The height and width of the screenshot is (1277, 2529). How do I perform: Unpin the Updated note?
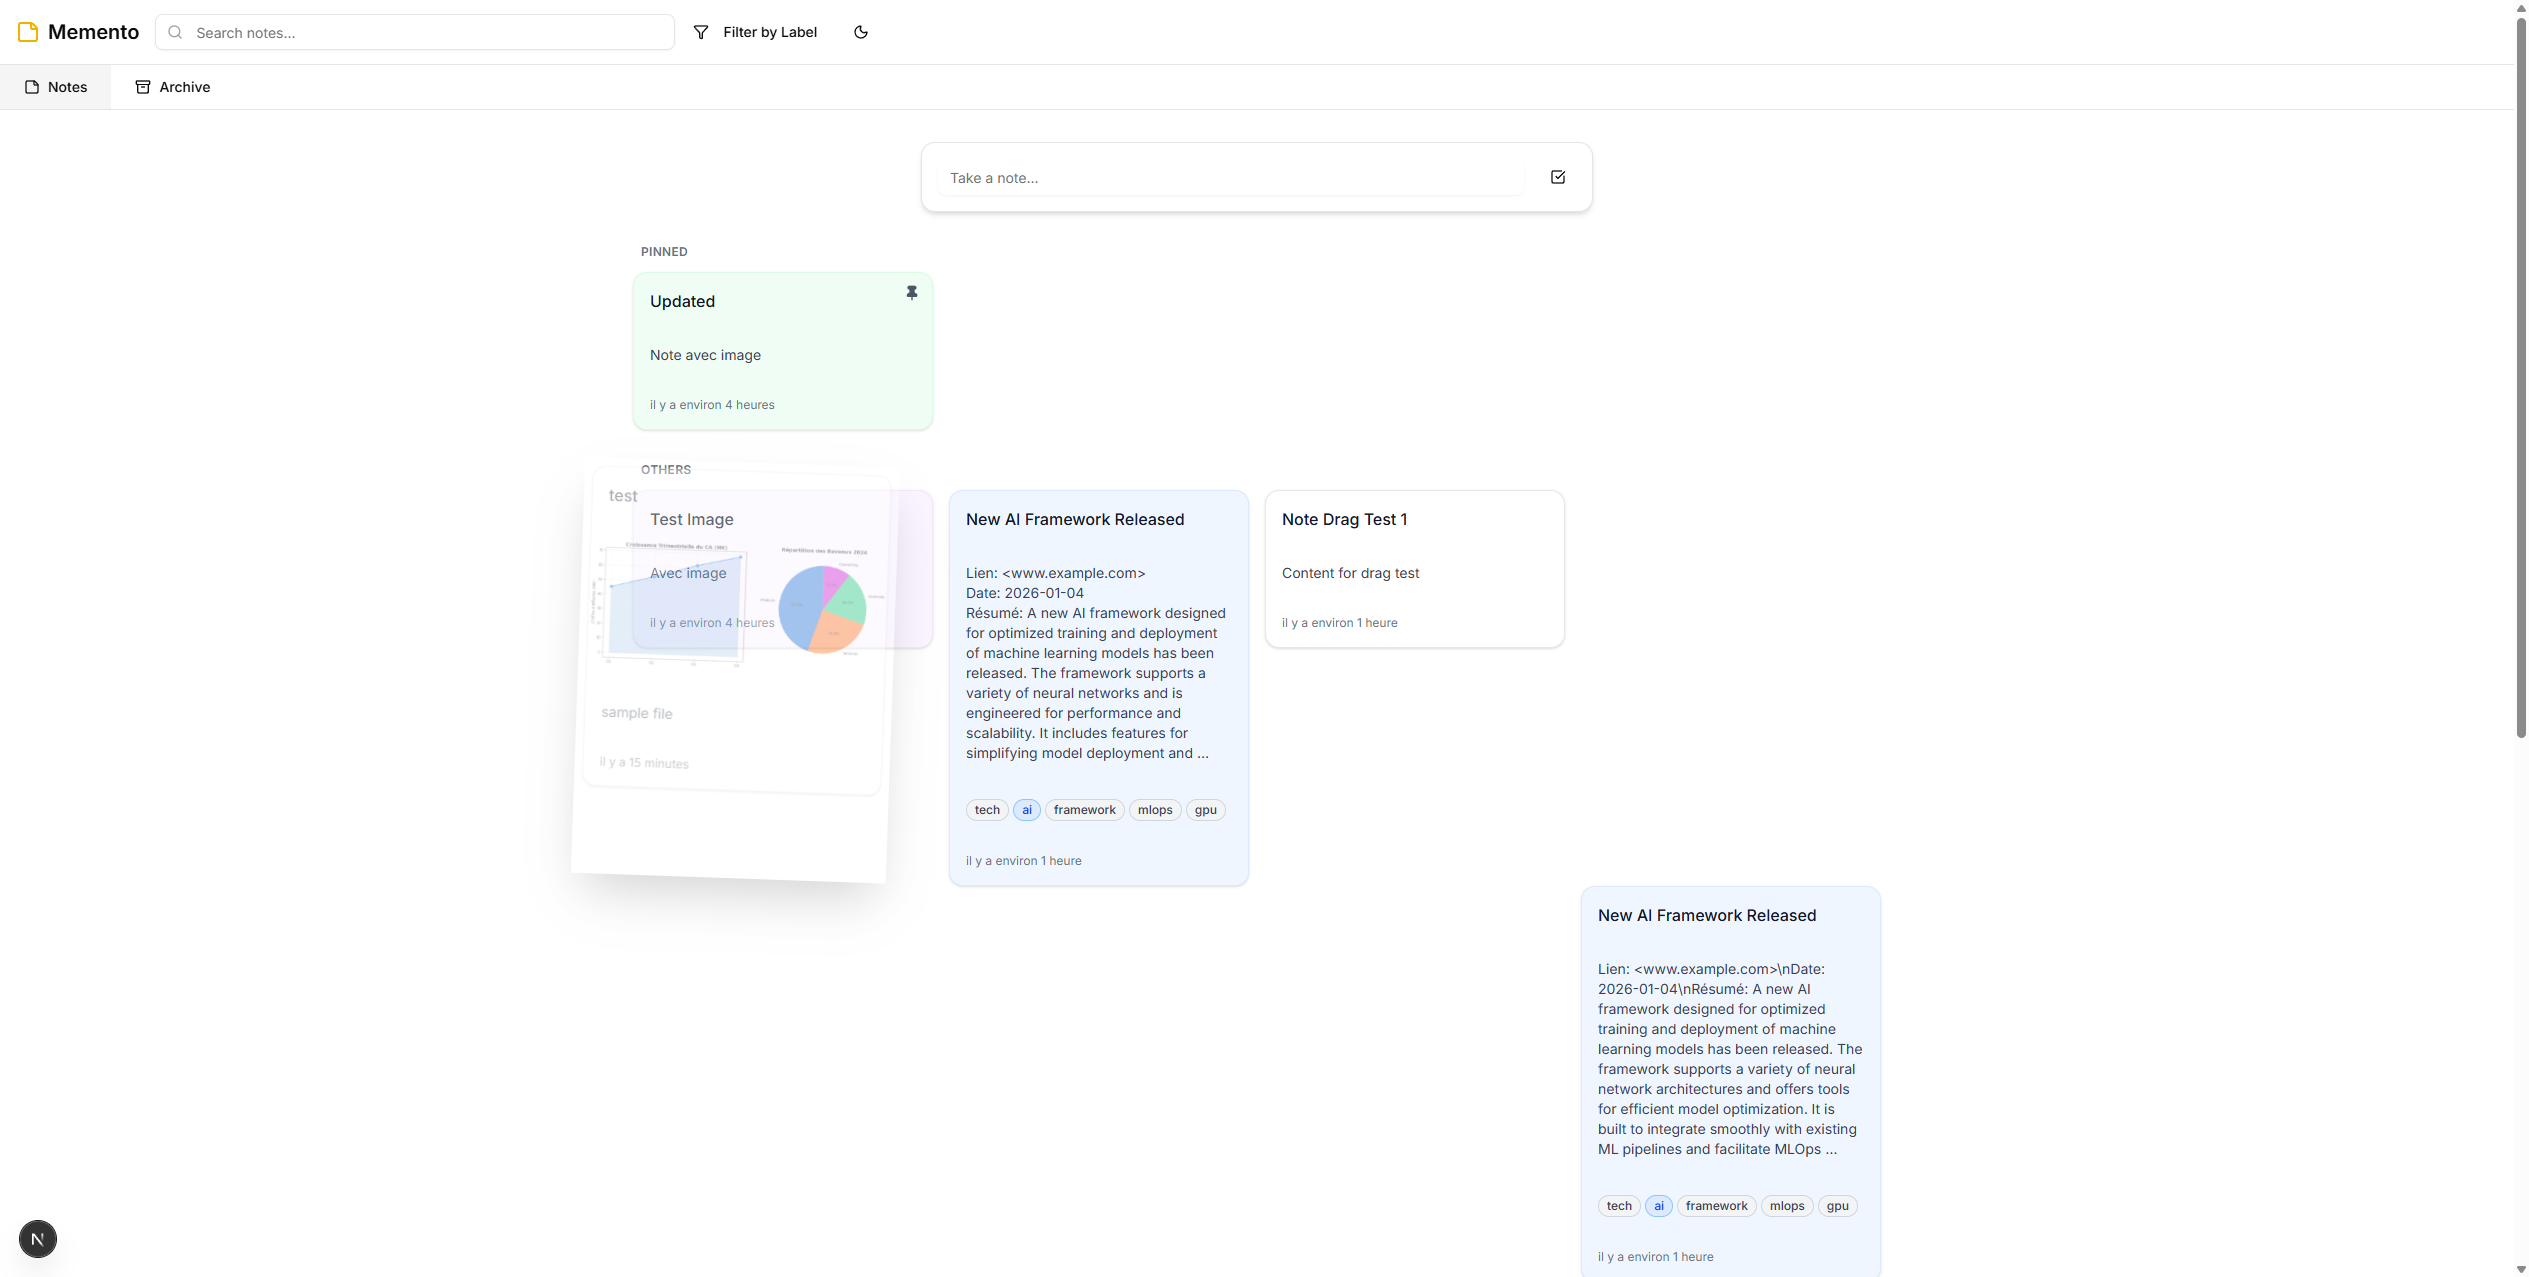(x=911, y=293)
